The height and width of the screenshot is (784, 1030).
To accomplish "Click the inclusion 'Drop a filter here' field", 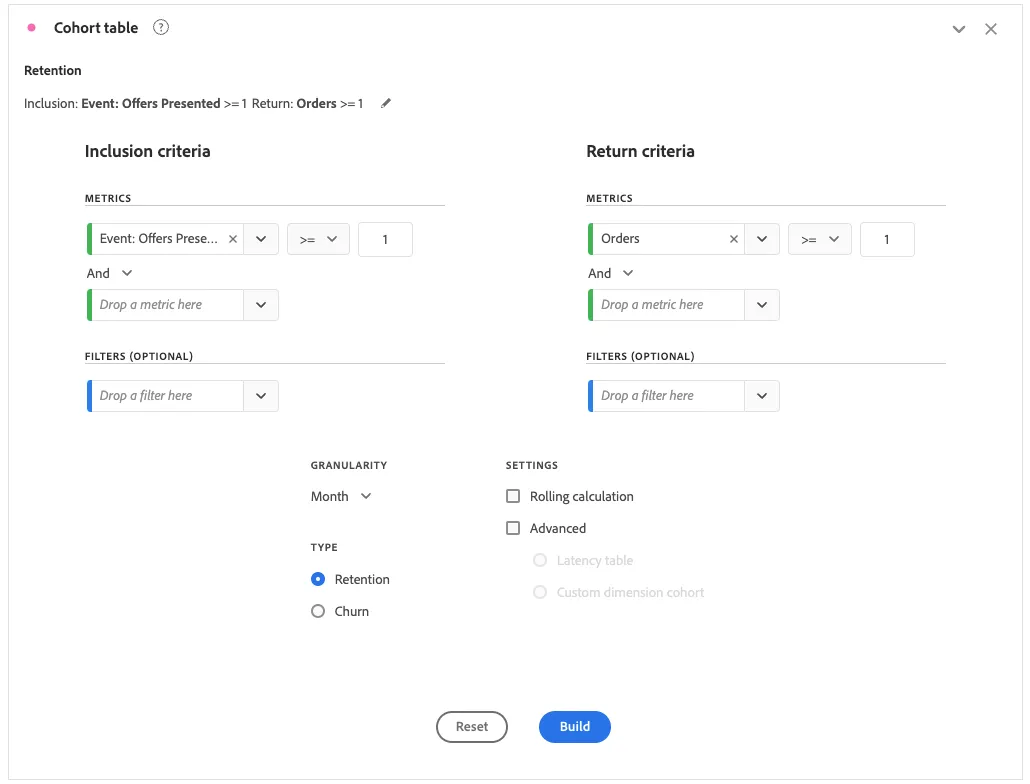I will pyautogui.click(x=166, y=396).
